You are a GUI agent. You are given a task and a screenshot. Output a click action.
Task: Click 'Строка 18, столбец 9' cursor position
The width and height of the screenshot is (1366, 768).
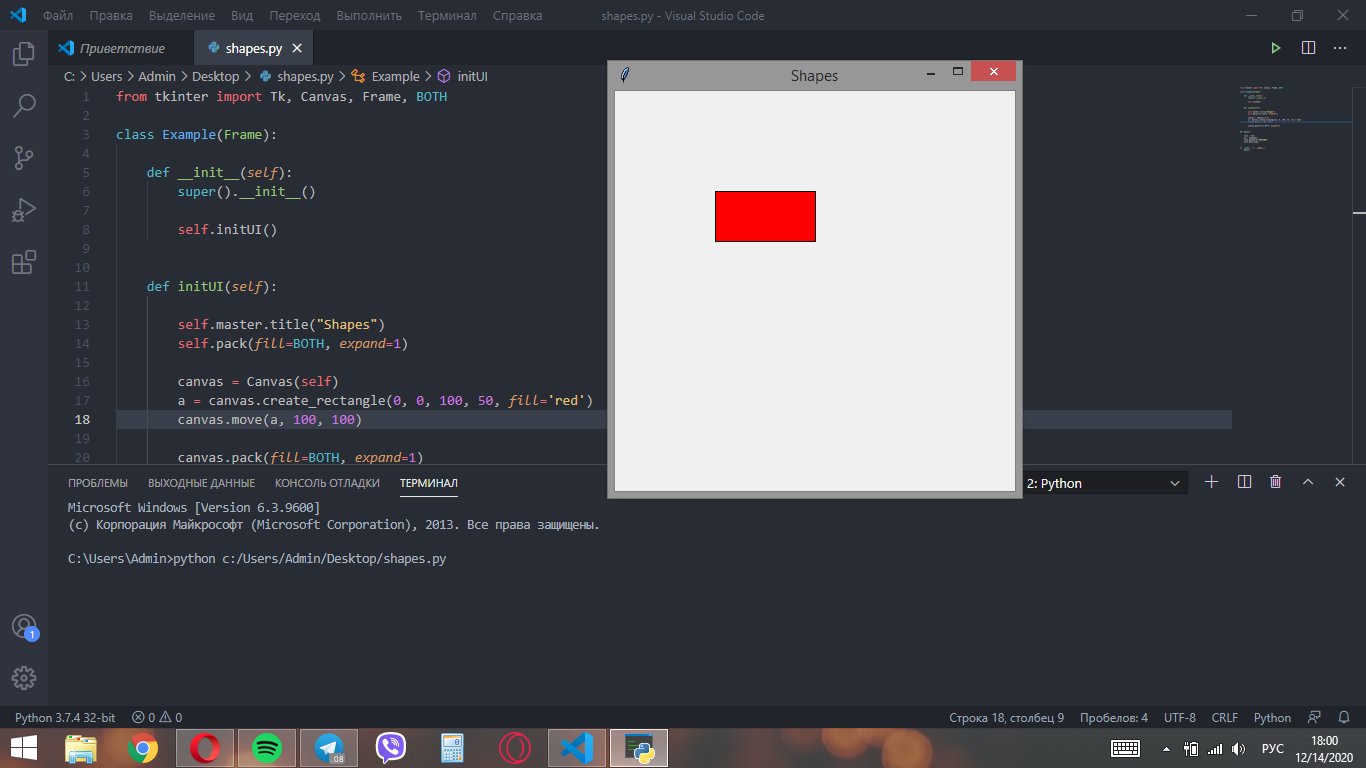click(x=1006, y=718)
